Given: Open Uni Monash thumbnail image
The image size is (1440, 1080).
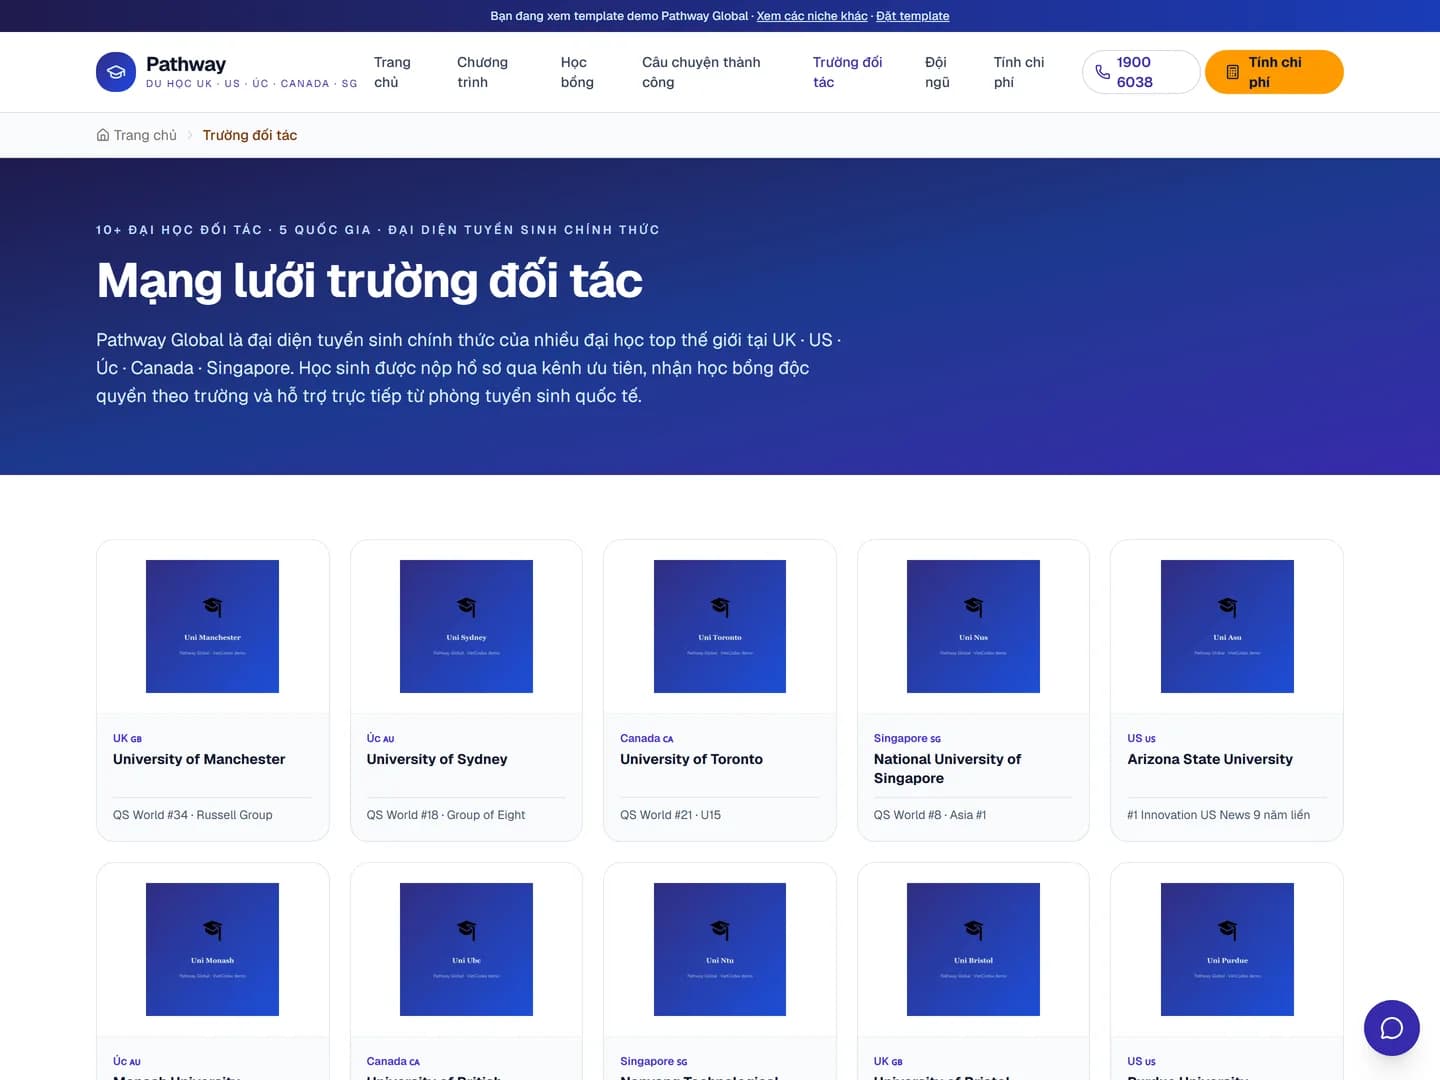Looking at the screenshot, I should click(212, 949).
